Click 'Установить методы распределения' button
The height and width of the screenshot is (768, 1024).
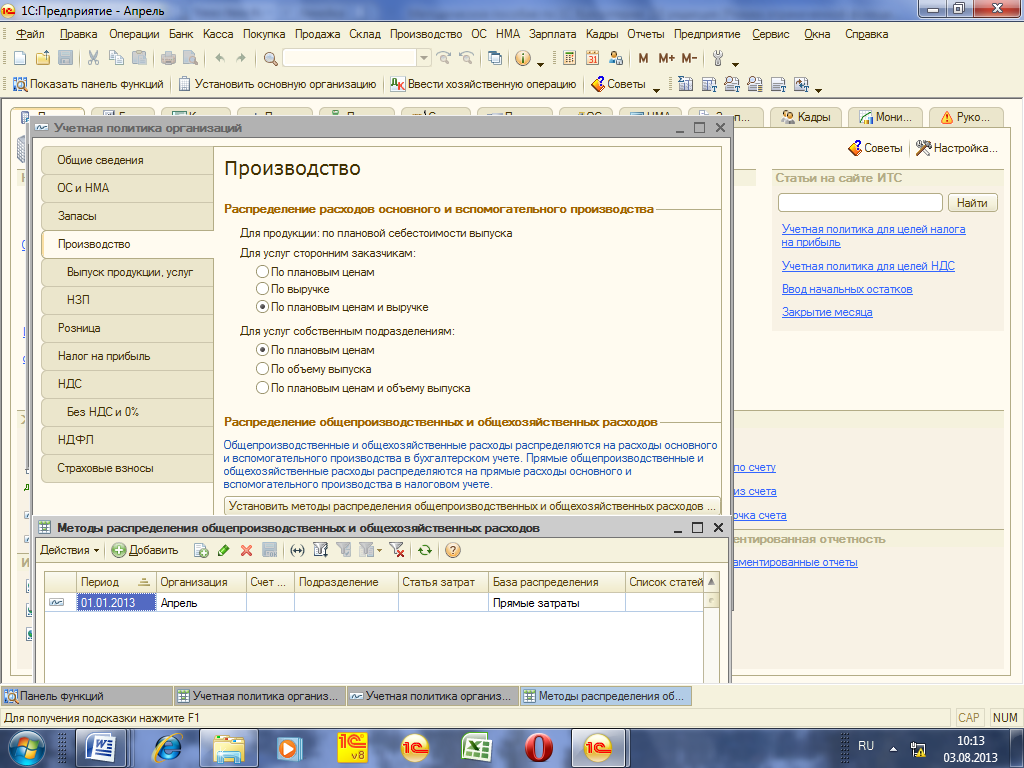click(x=472, y=506)
